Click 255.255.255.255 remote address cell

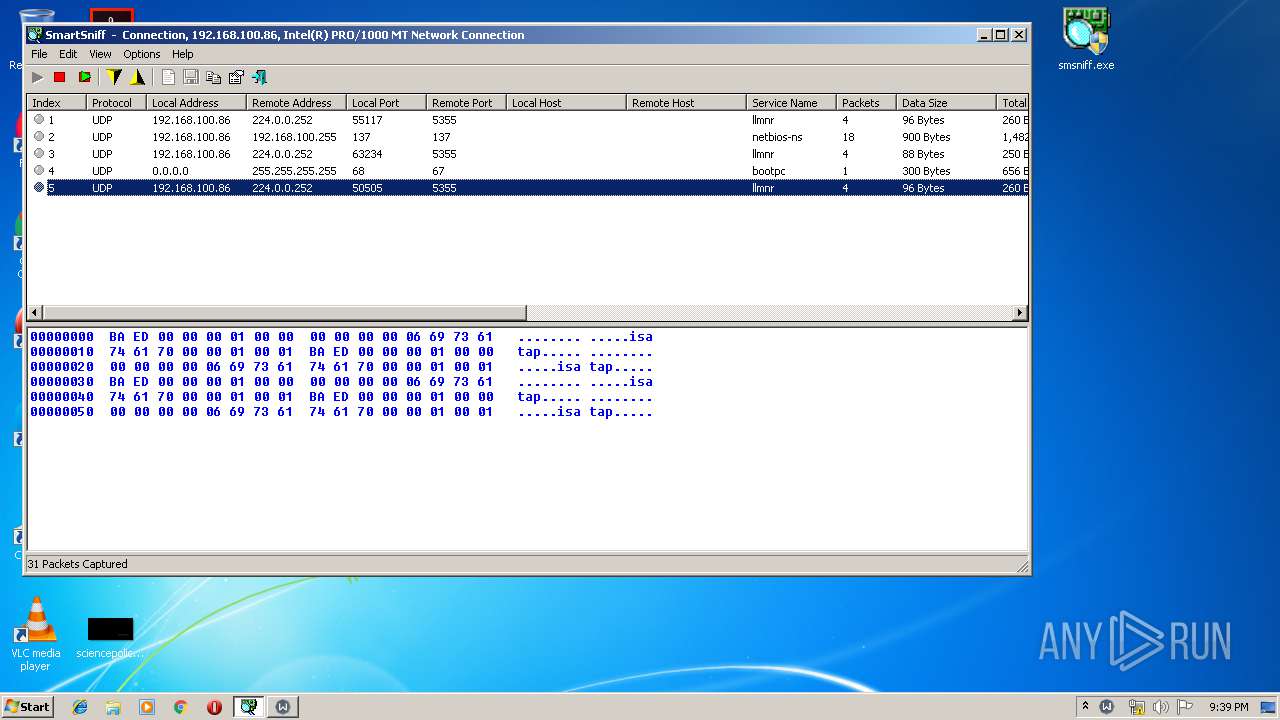pos(294,171)
